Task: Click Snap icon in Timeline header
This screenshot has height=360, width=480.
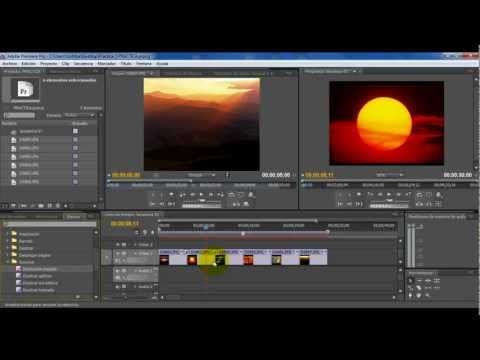Action: [x=137, y=232]
